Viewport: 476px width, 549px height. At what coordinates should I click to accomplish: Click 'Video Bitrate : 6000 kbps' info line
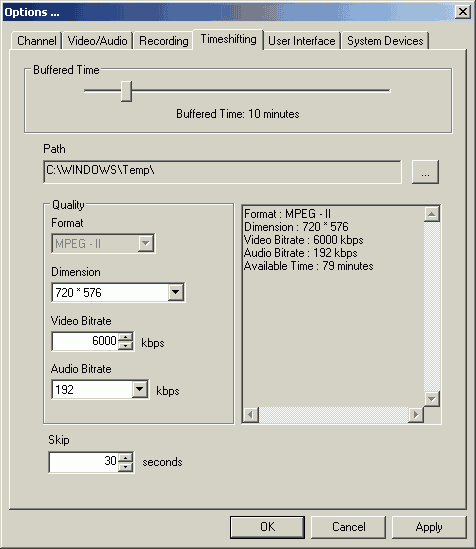pyautogui.click(x=303, y=240)
